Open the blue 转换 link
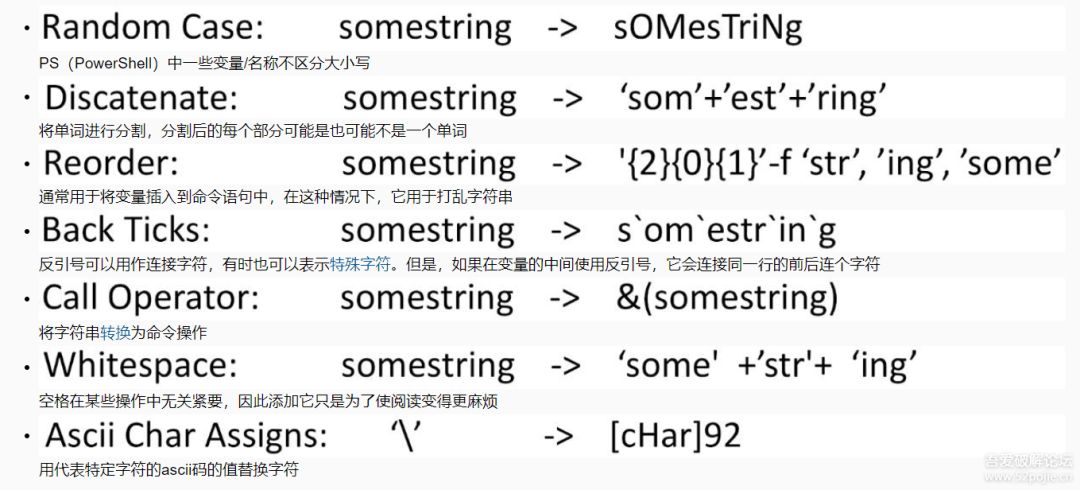The width and height of the screenshot is (1080, 490). click(115, 333)
